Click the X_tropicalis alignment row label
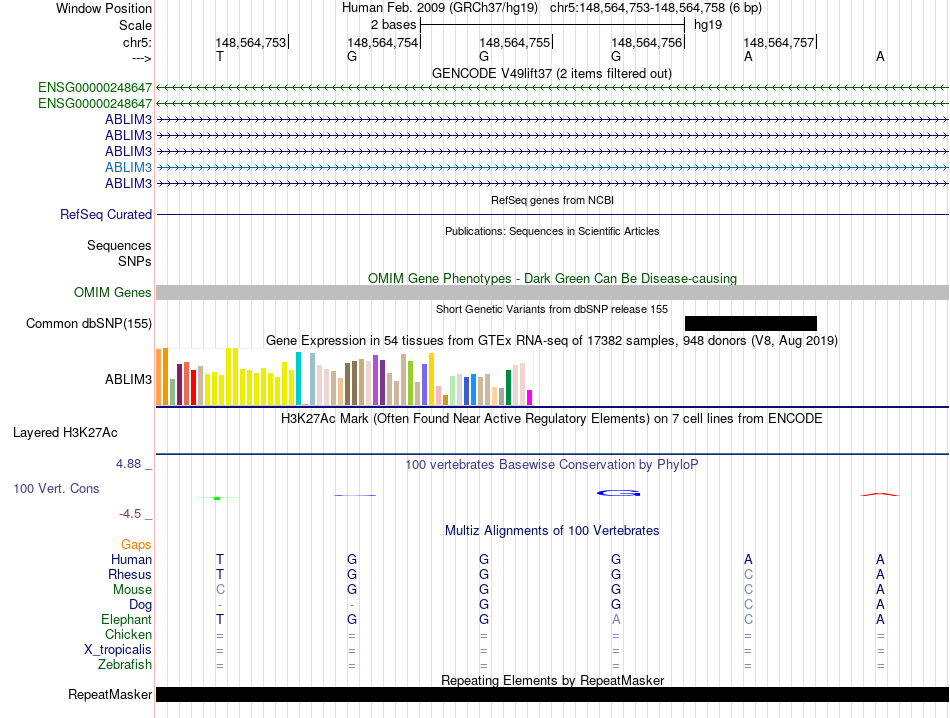Viewport: 950px width, 718px height. 118,650
